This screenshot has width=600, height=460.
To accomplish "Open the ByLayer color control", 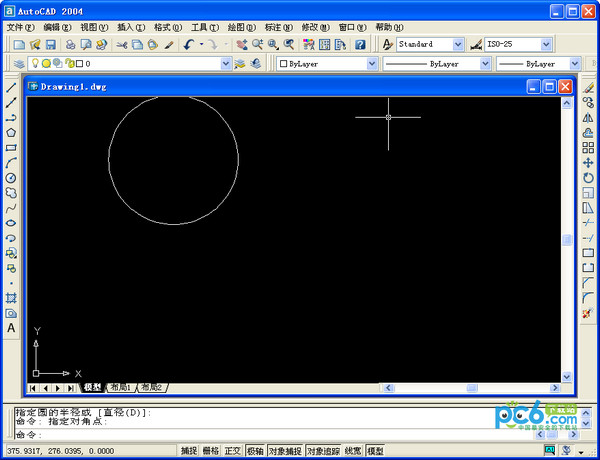I will click(325, 63).
